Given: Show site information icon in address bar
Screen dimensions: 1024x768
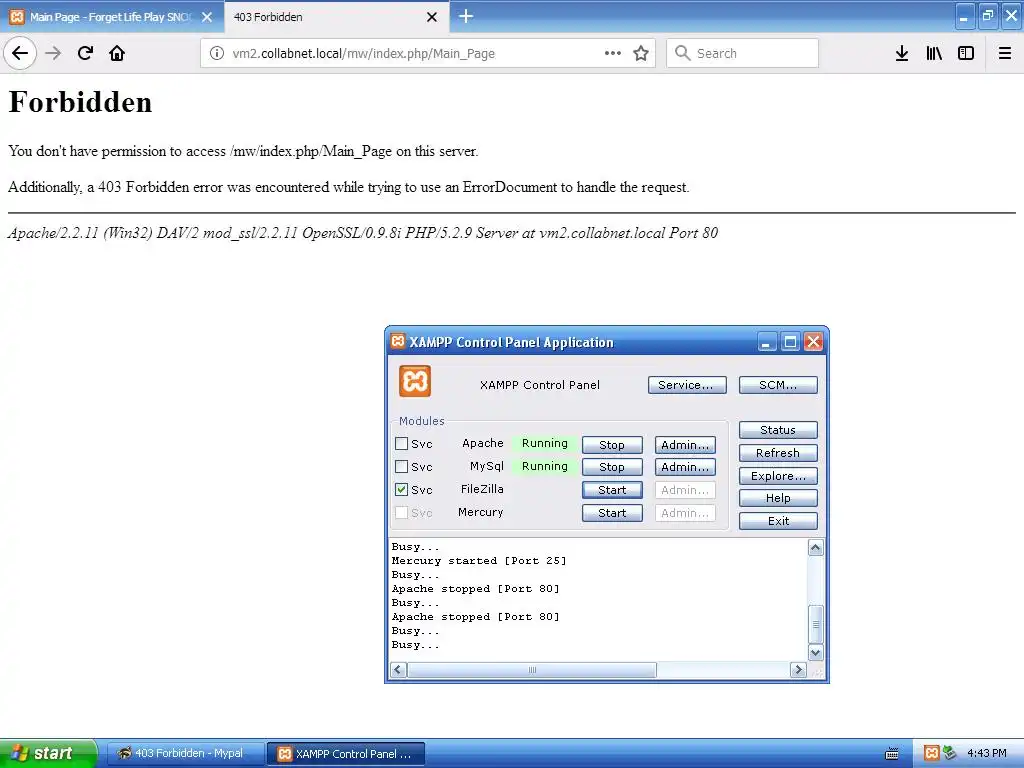Looking at the screenshot, I should pos(217,53).
